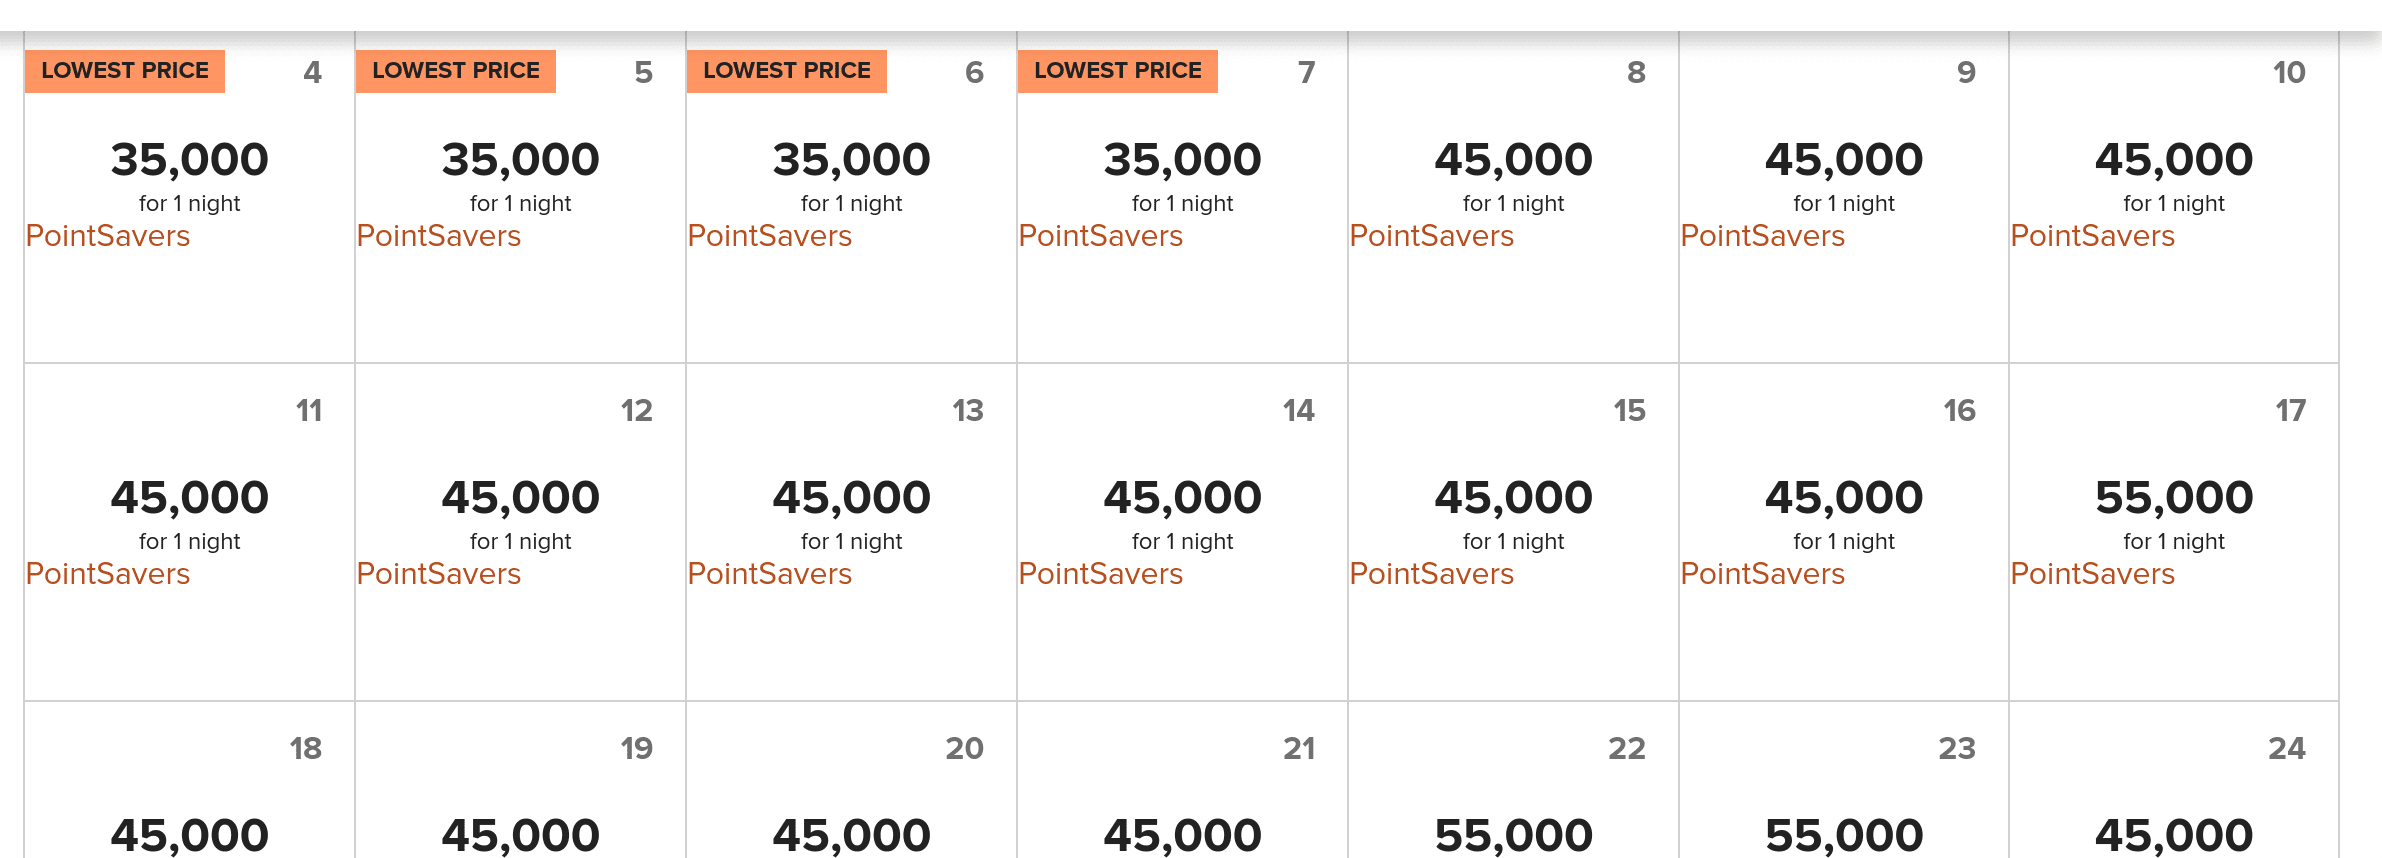
Task: Open PointSavers link under day 5
Action: point(439,236)
